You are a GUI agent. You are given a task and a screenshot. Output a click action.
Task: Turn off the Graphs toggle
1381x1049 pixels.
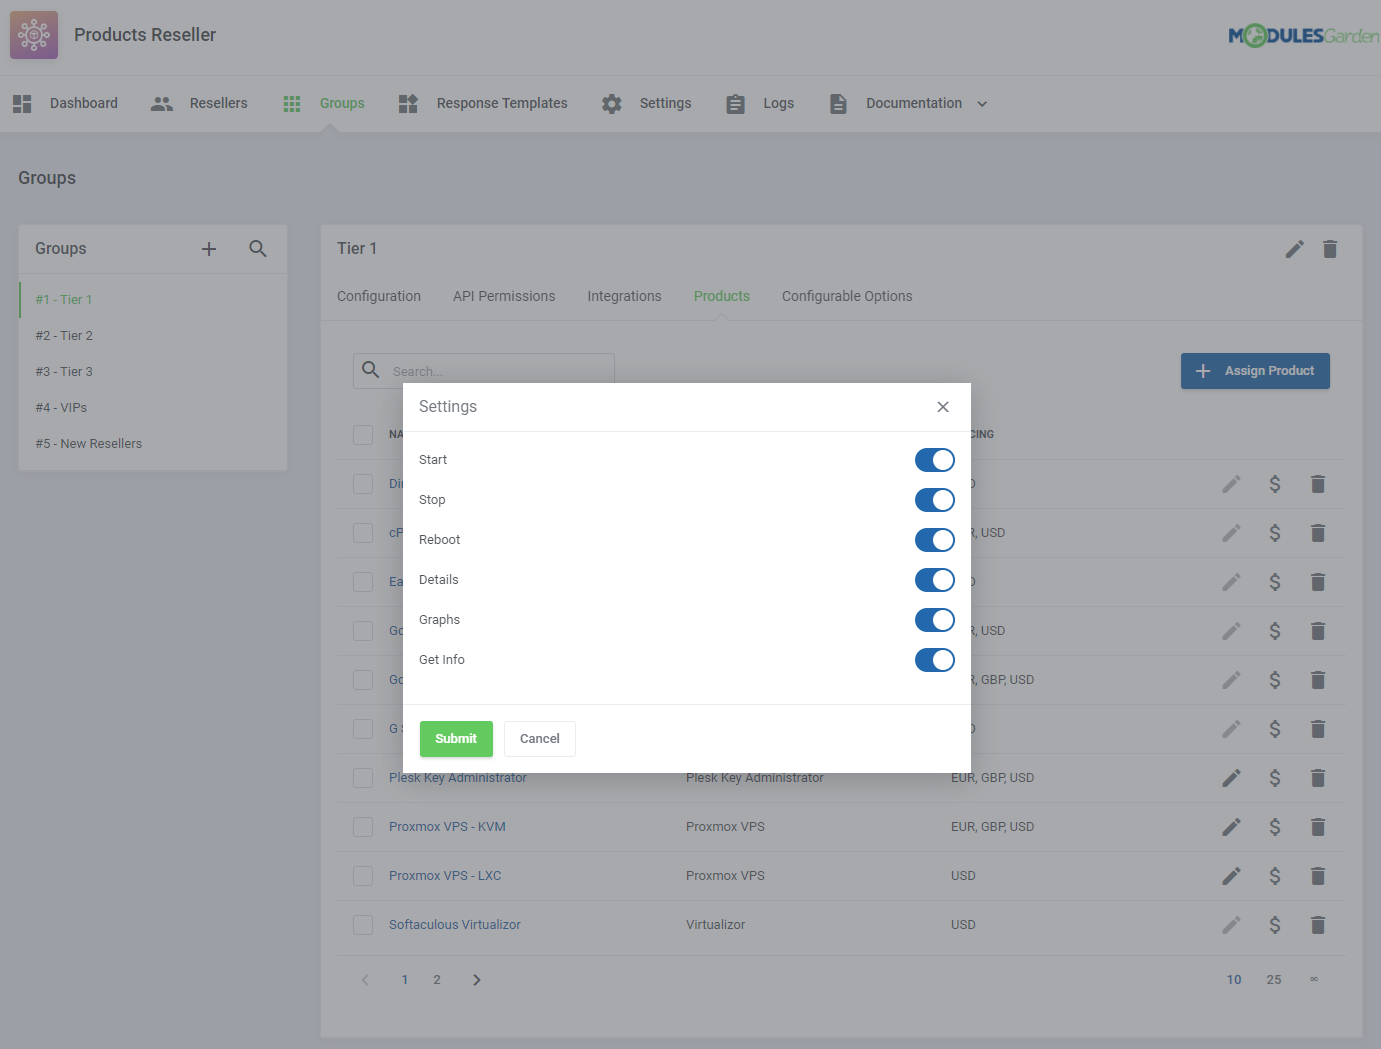934,620
